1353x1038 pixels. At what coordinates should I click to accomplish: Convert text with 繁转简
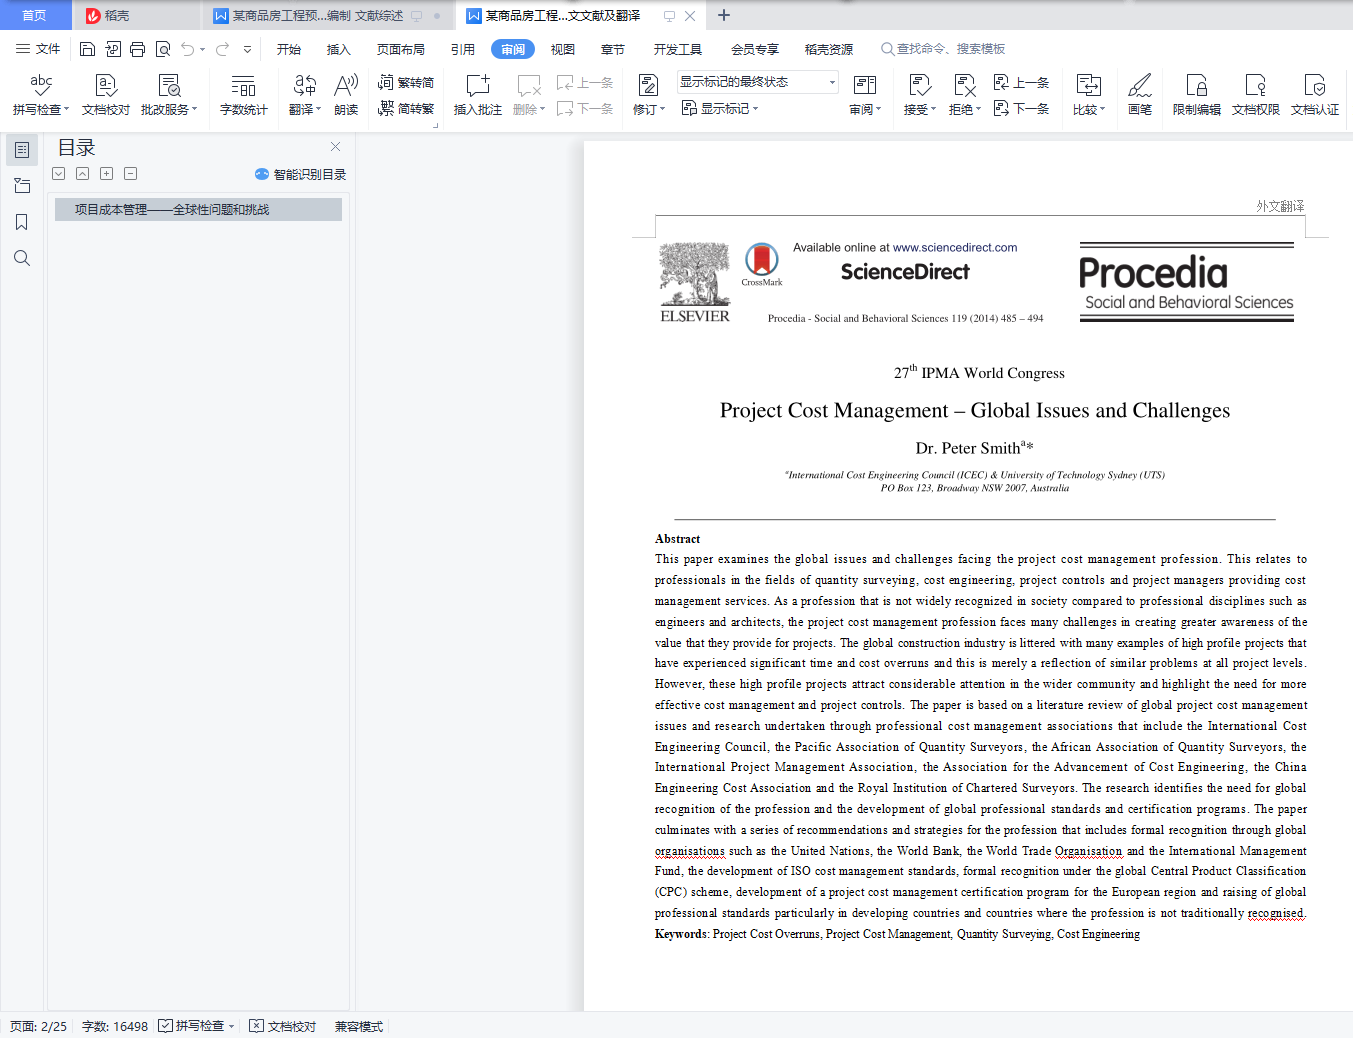pos(406,82)
